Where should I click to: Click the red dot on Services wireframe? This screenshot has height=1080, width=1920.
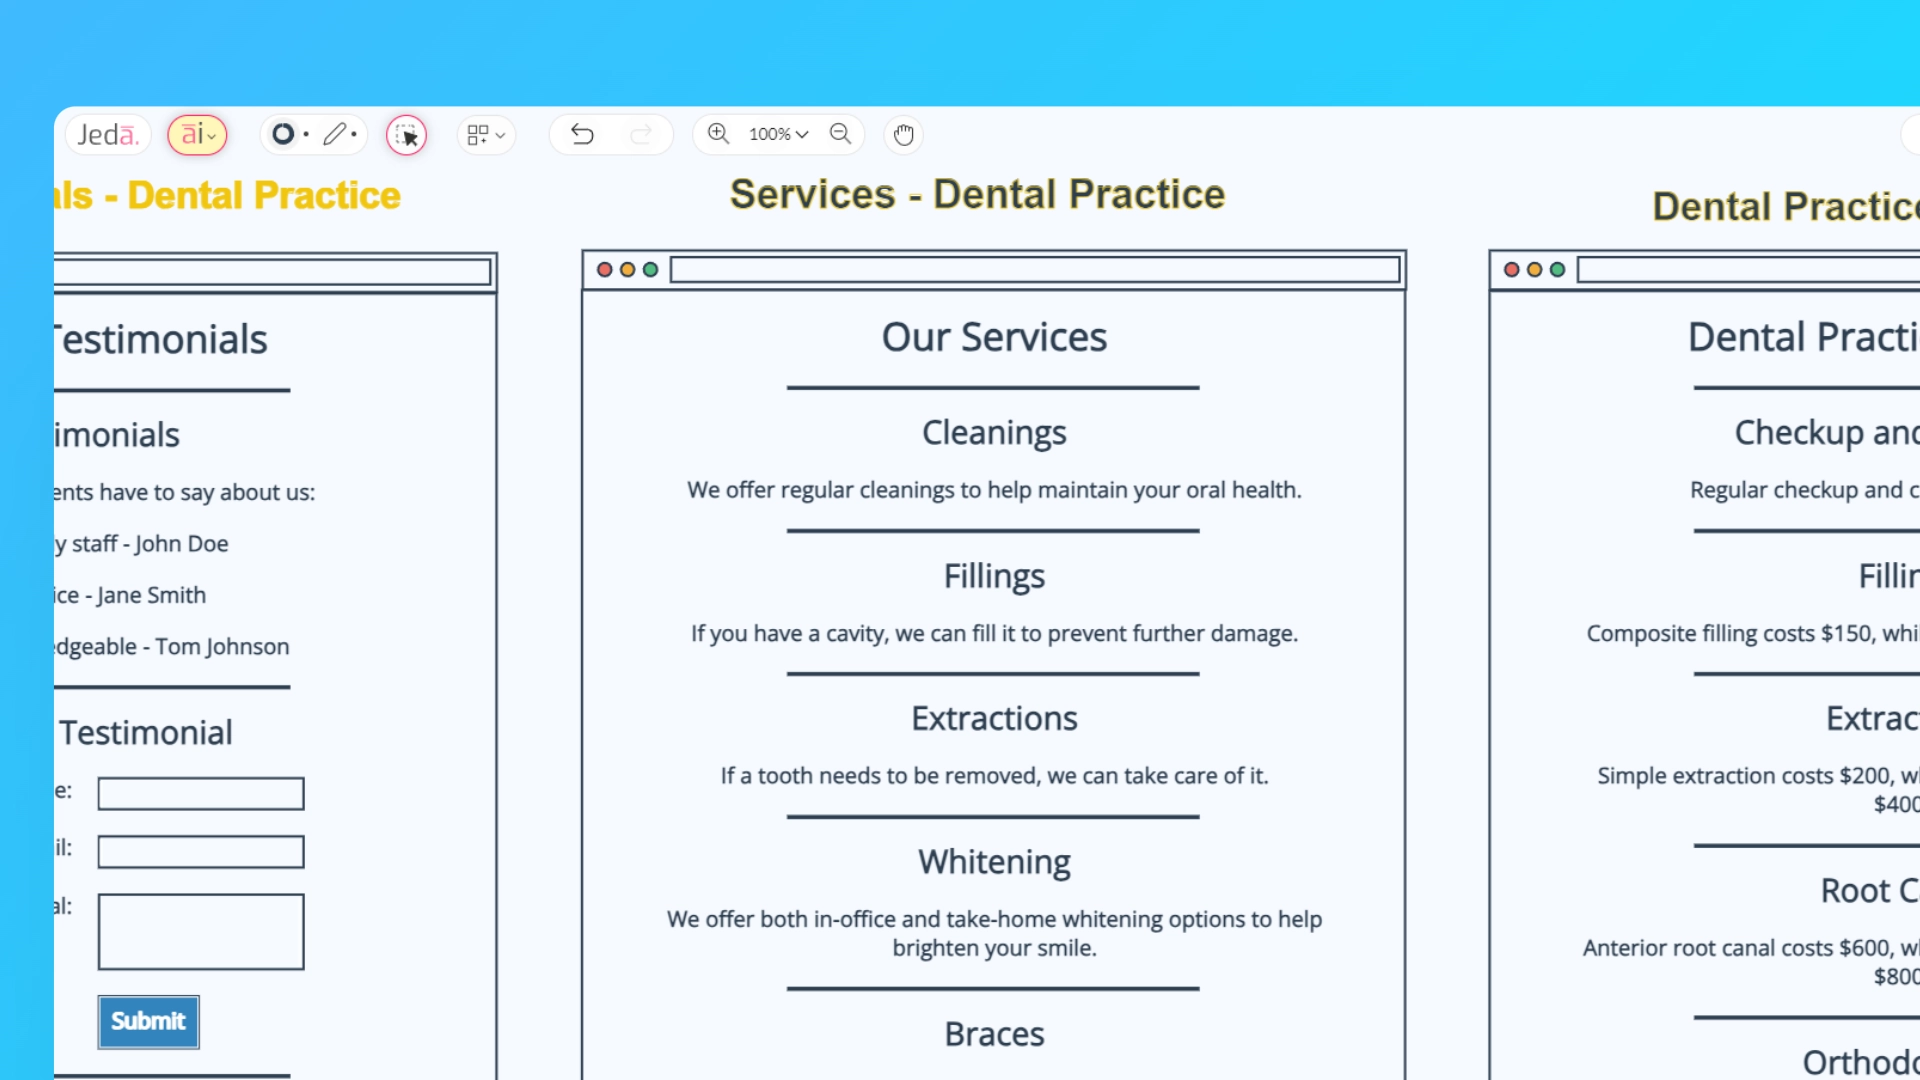pos(604,270)
